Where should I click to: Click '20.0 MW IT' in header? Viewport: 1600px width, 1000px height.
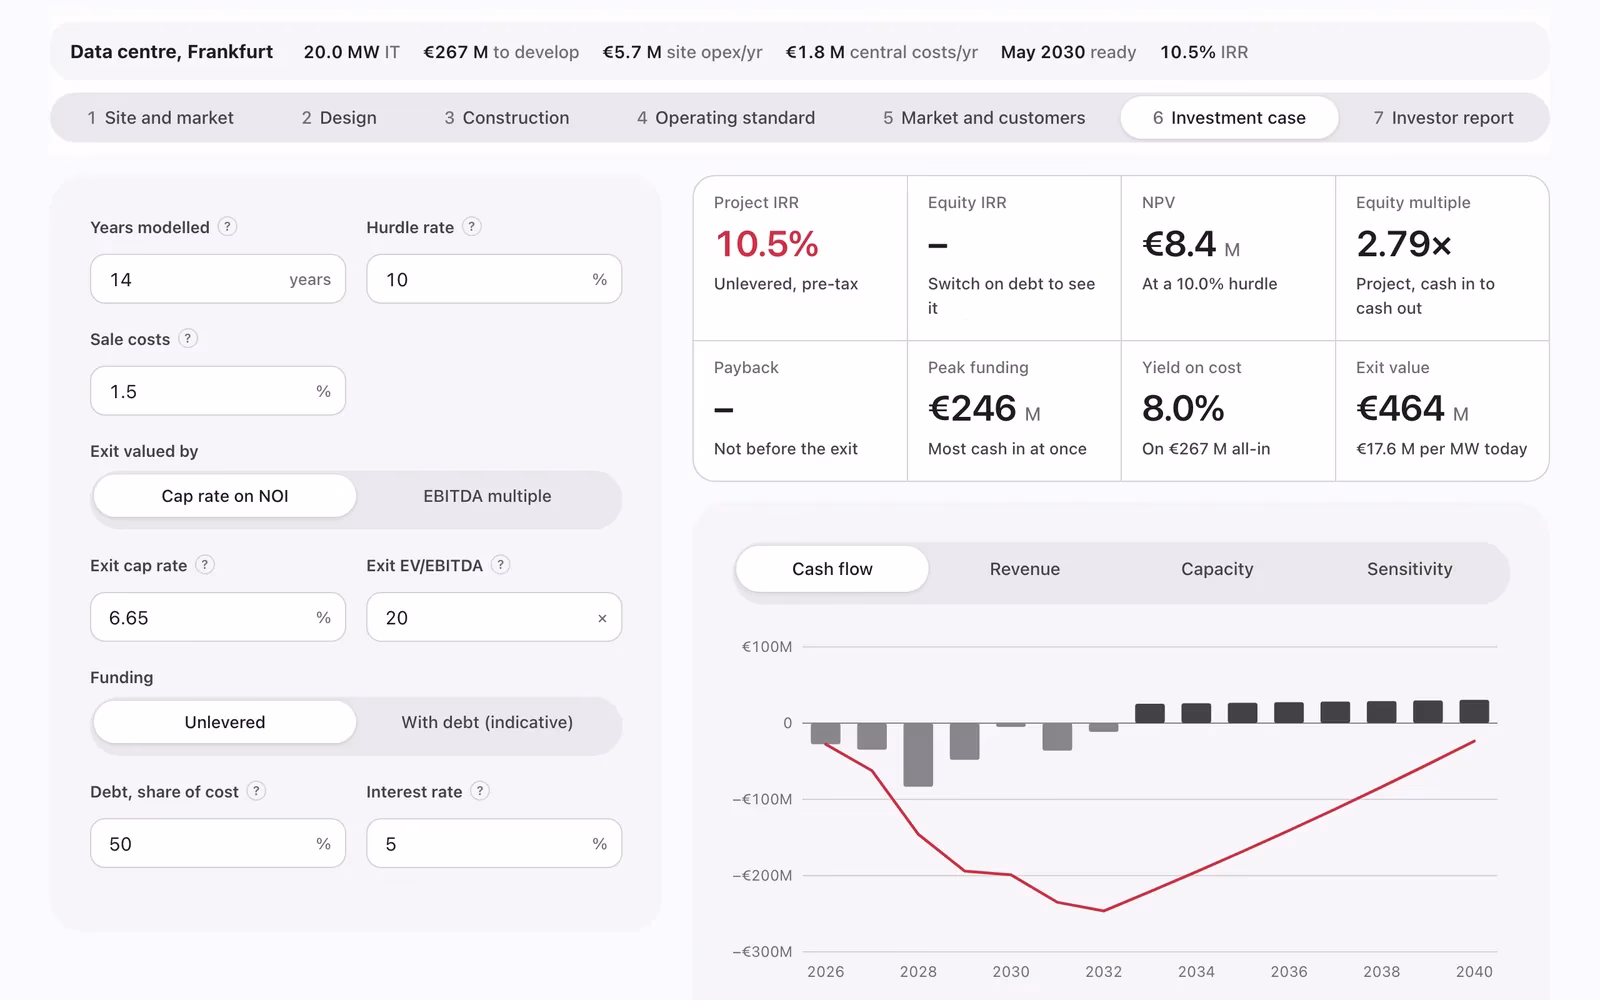(x=351, y=52)
